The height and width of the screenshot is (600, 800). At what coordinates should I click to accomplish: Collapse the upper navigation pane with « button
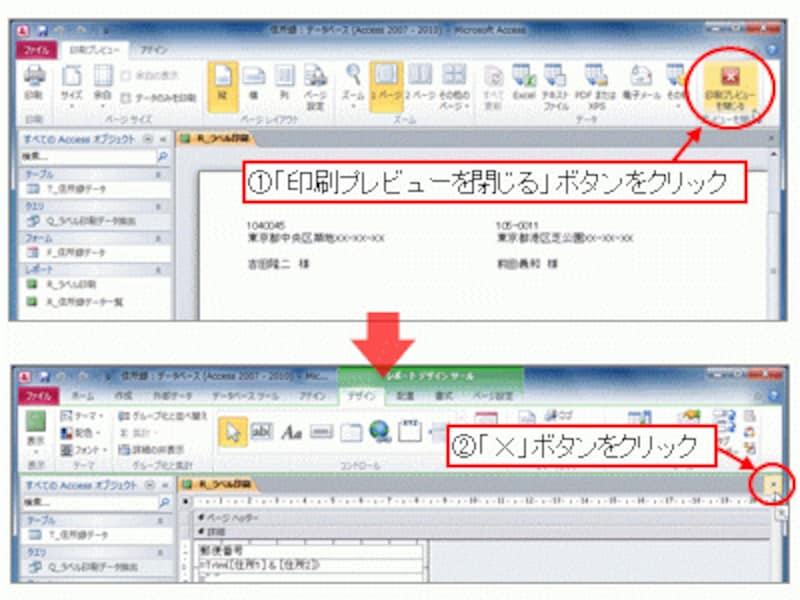163,139
